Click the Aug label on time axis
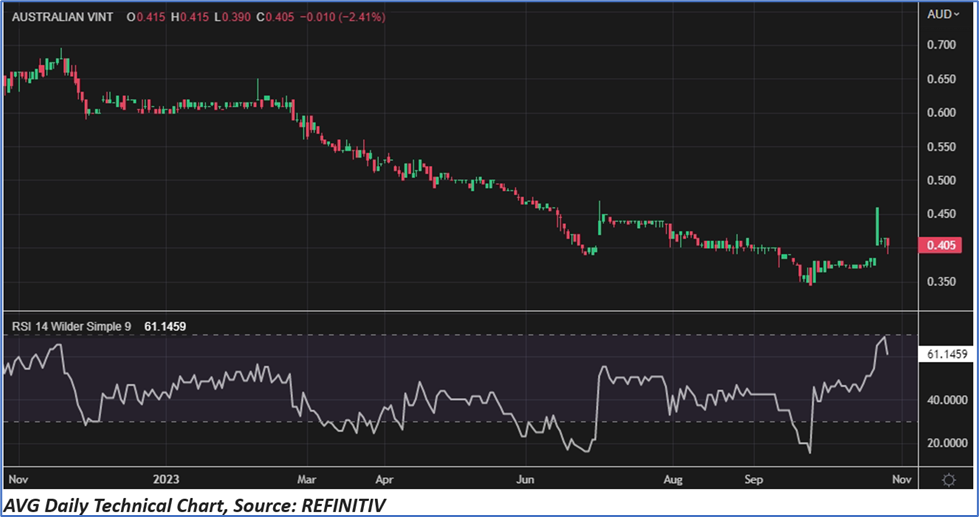This screenshot has height=517, width=979. [x=673, y=480]
